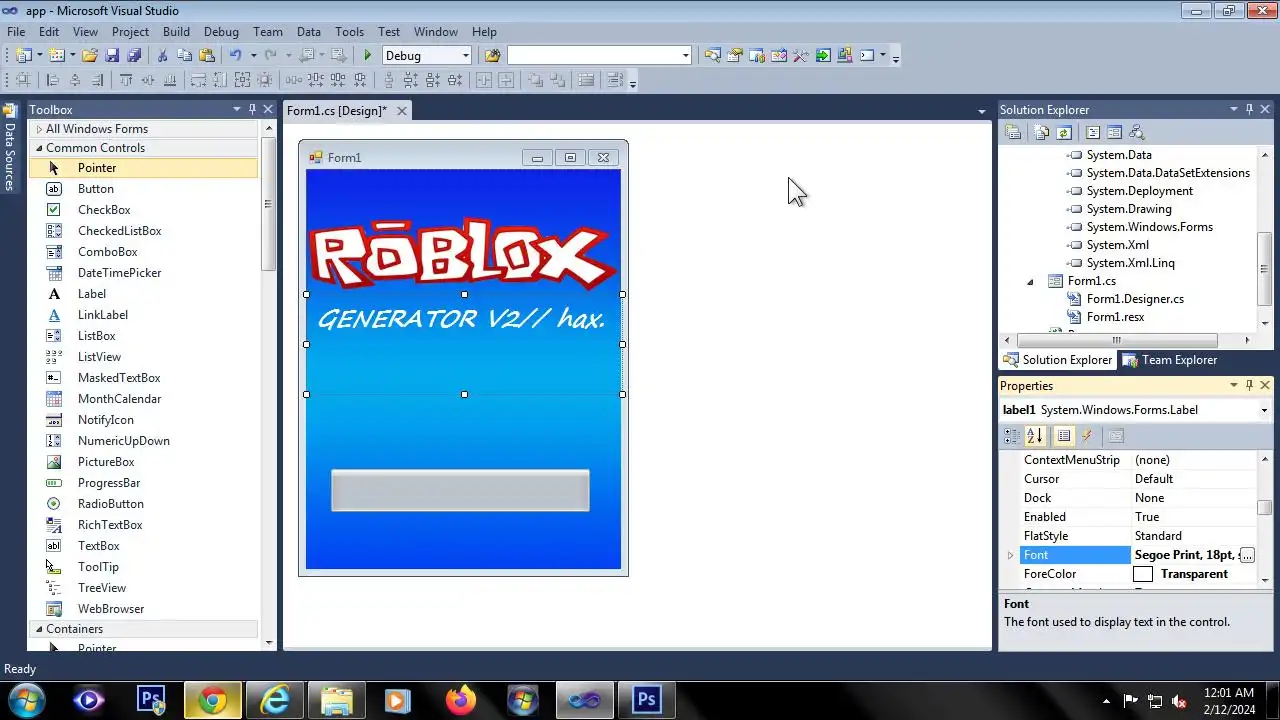Open Google Chrome from the taskbar

[x=212, y=701]
